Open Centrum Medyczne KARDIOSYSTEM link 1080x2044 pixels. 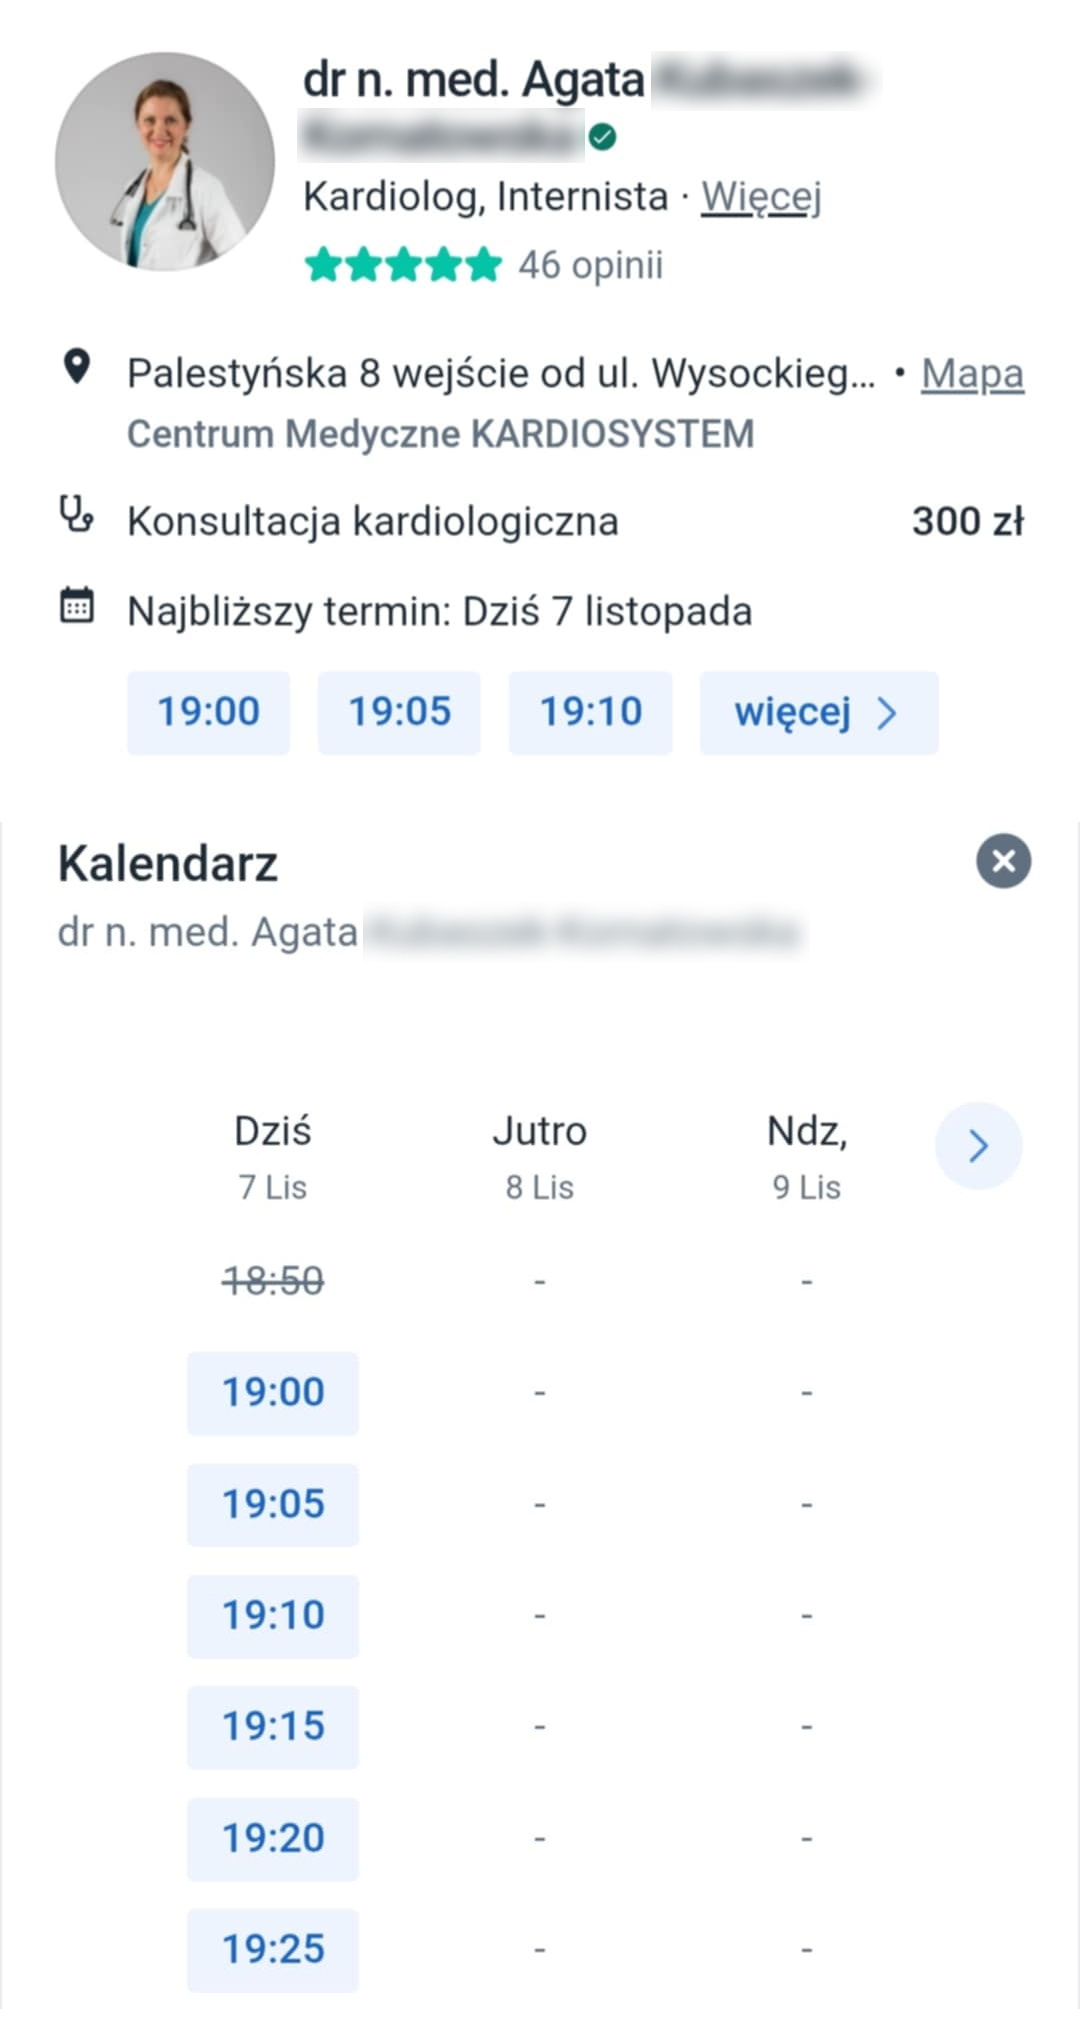coord(440,434)
